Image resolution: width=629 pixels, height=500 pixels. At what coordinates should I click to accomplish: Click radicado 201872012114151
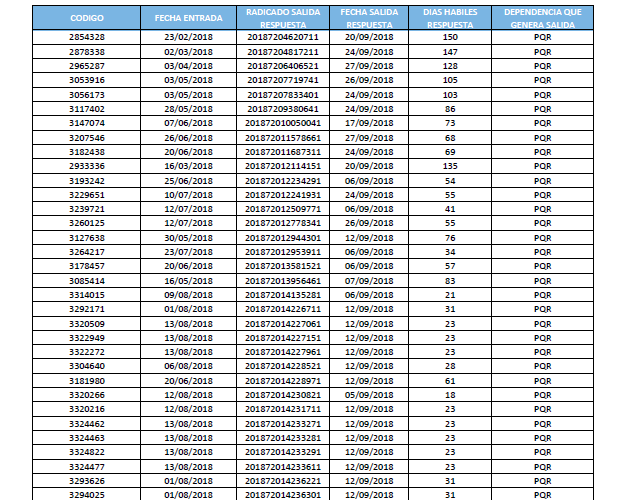click(x=283, y=166)
